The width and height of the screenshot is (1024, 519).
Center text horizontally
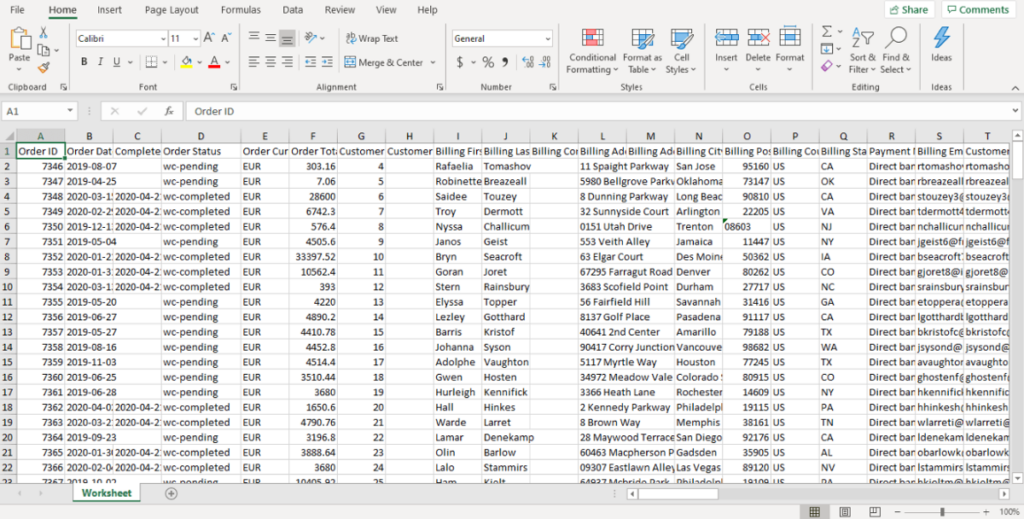(x=270, y=62)
